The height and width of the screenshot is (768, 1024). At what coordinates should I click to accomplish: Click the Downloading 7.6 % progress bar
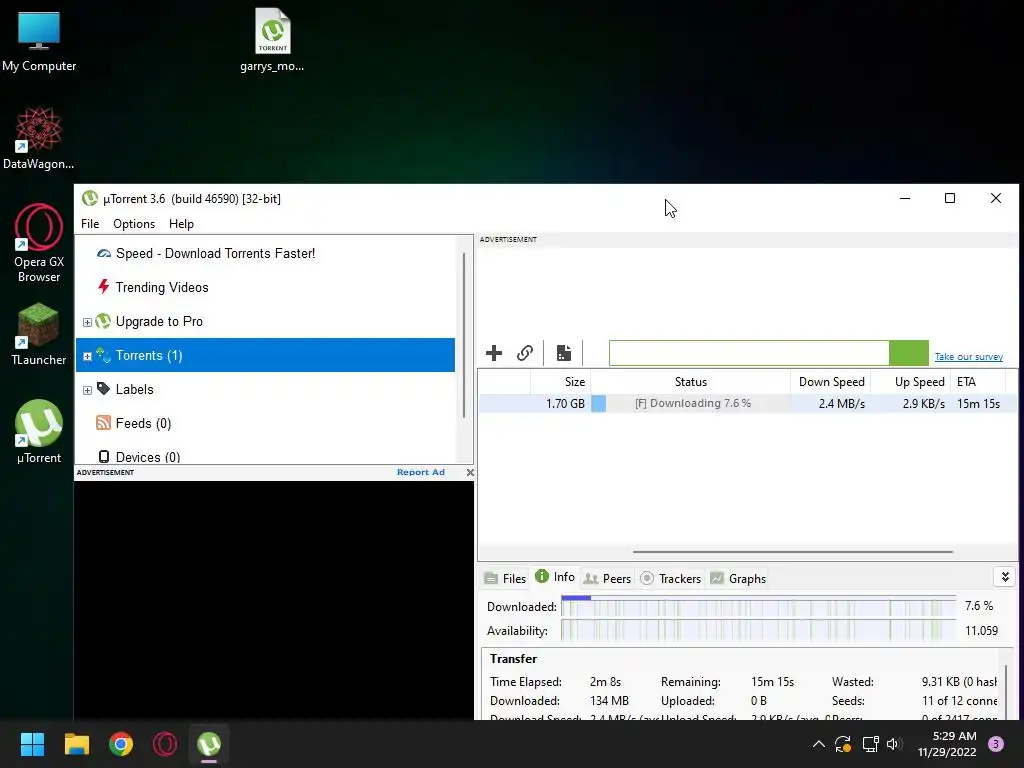click(690, 404)
